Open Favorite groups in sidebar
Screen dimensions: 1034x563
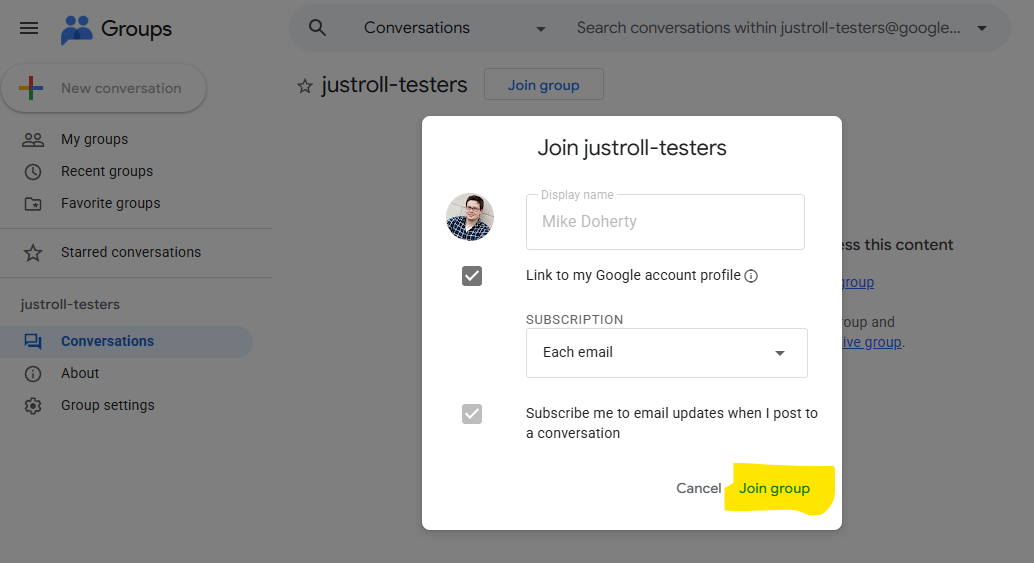pyautogui.click(x=111, y=204)
